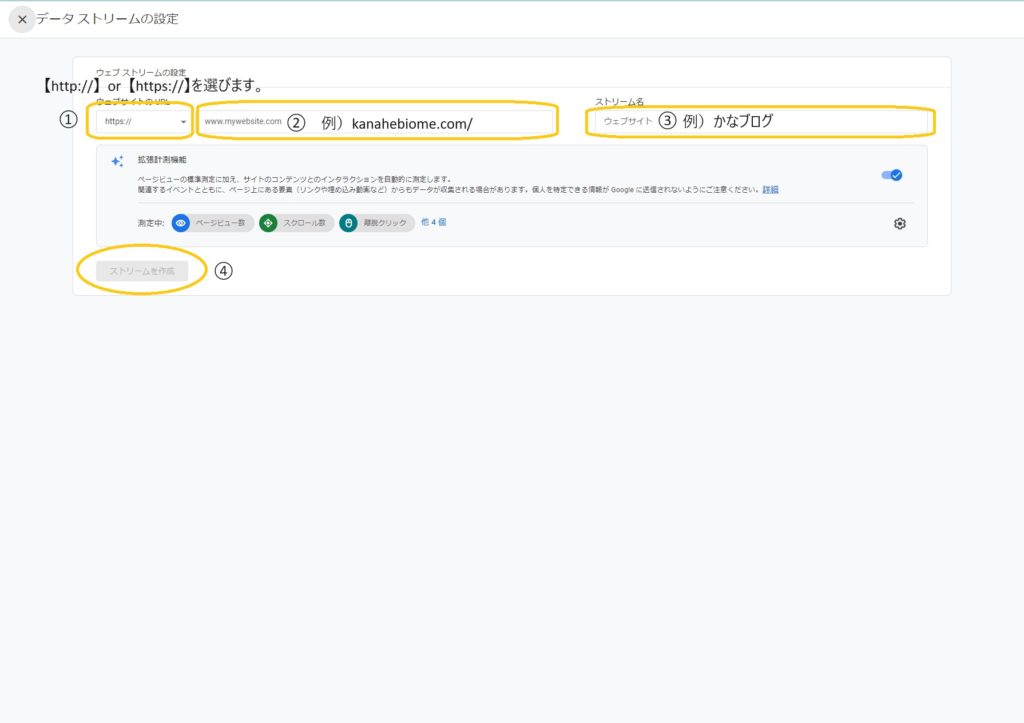Open the https:// protocol dropdown
1024x723 pixels.
(144, 122)
